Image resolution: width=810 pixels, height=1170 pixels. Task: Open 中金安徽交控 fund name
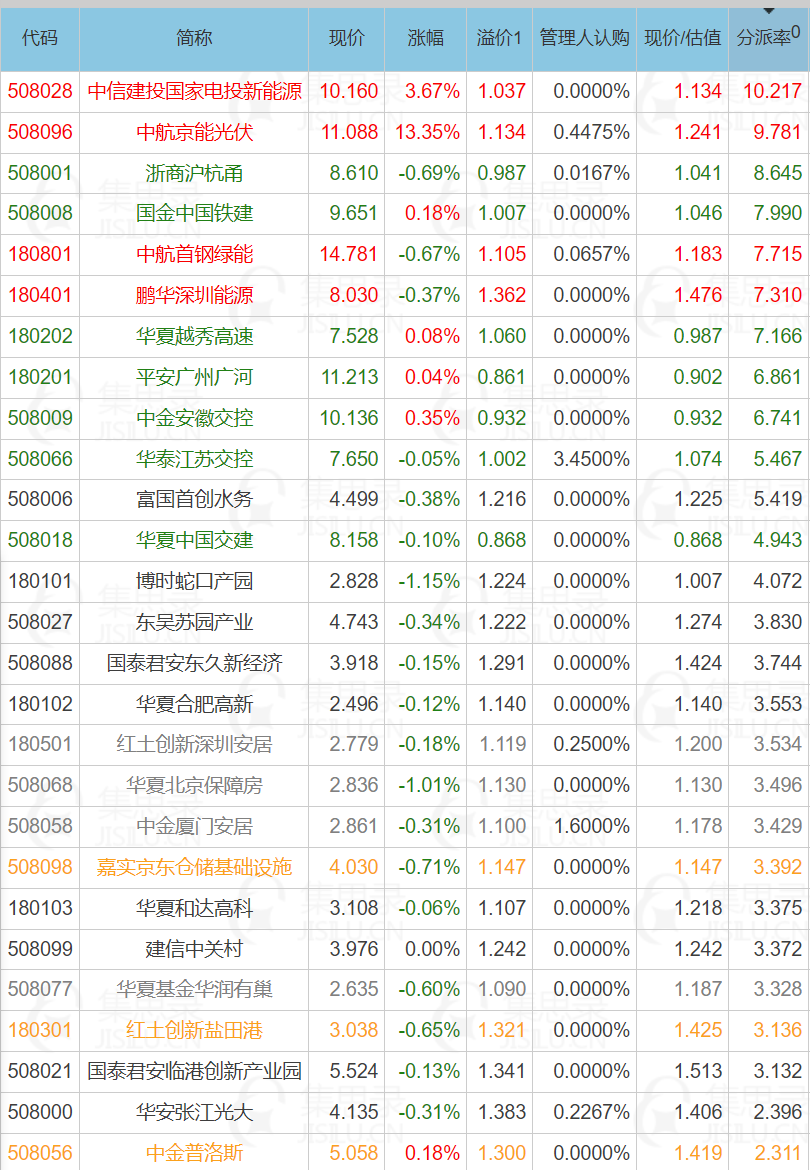click(195, 418)
